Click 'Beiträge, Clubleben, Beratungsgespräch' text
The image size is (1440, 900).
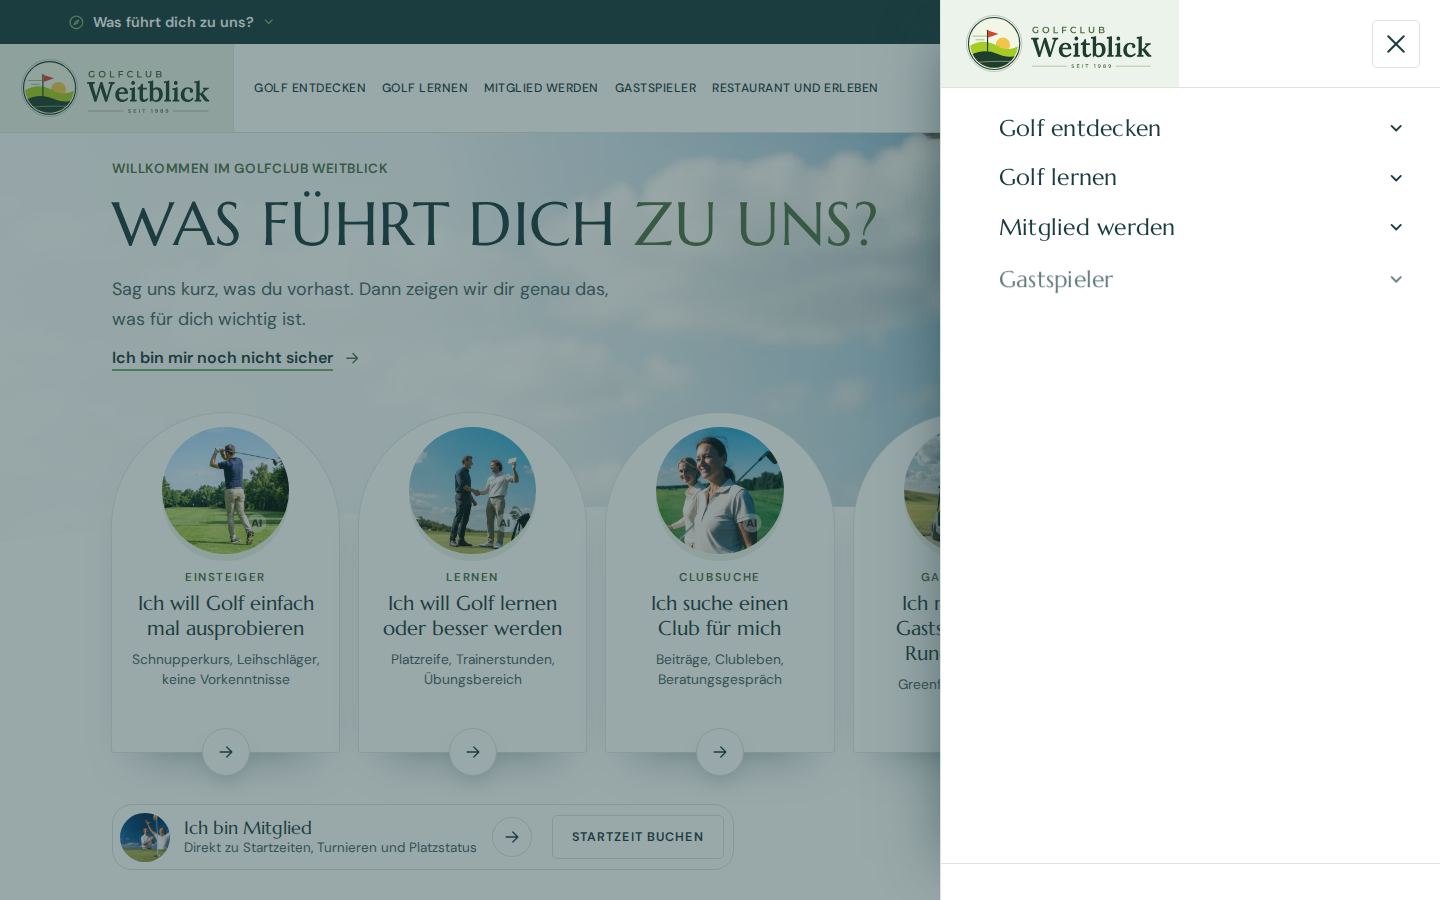click(x=720, y=669)
